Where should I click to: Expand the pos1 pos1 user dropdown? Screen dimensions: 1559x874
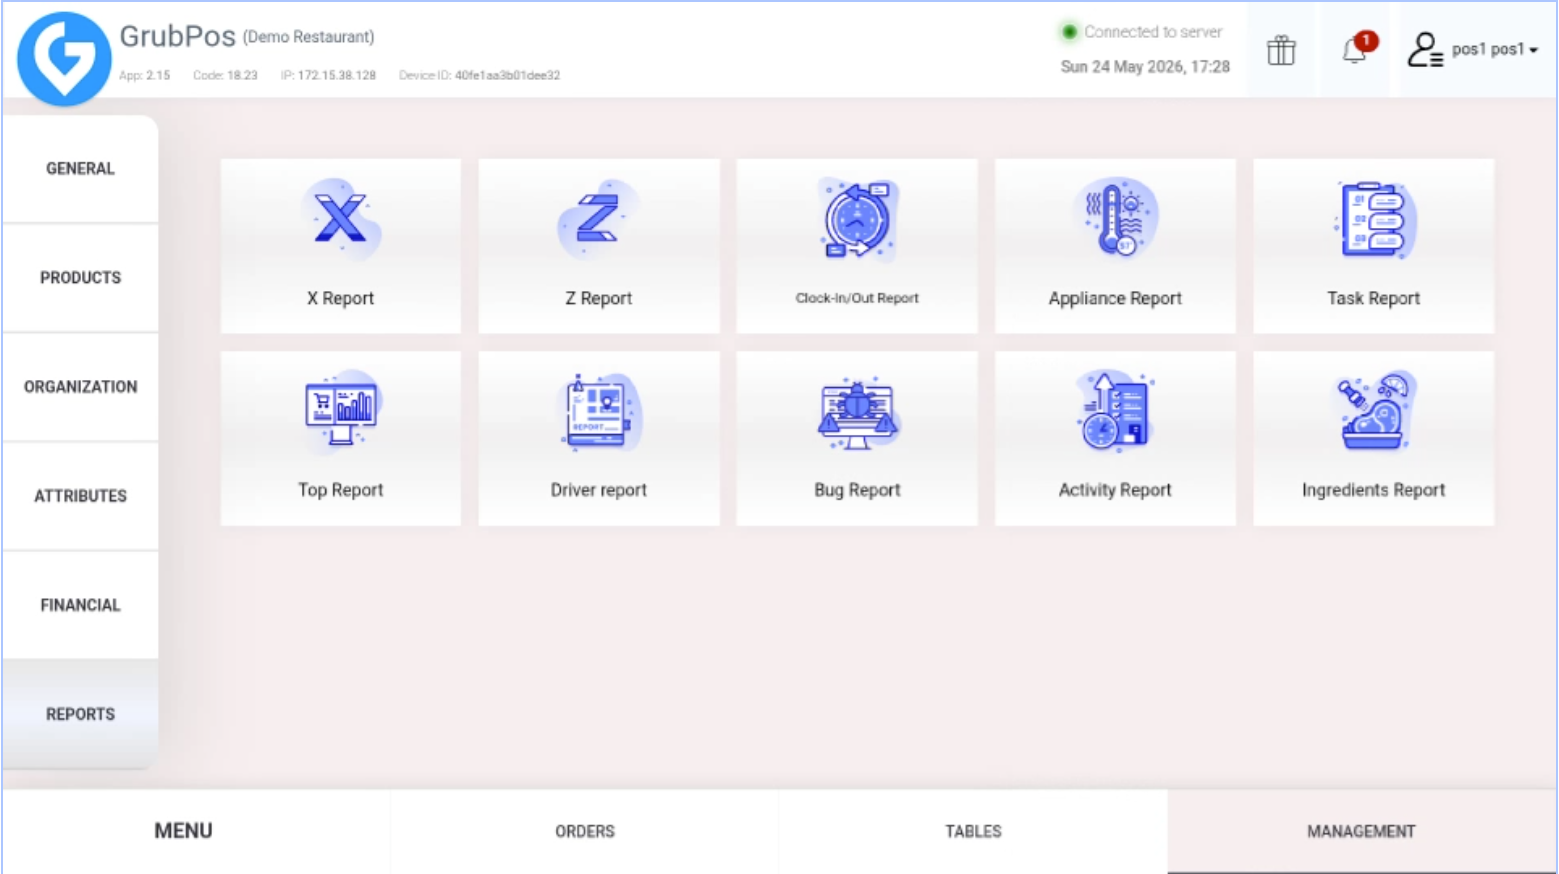(x=1494, y=49)
